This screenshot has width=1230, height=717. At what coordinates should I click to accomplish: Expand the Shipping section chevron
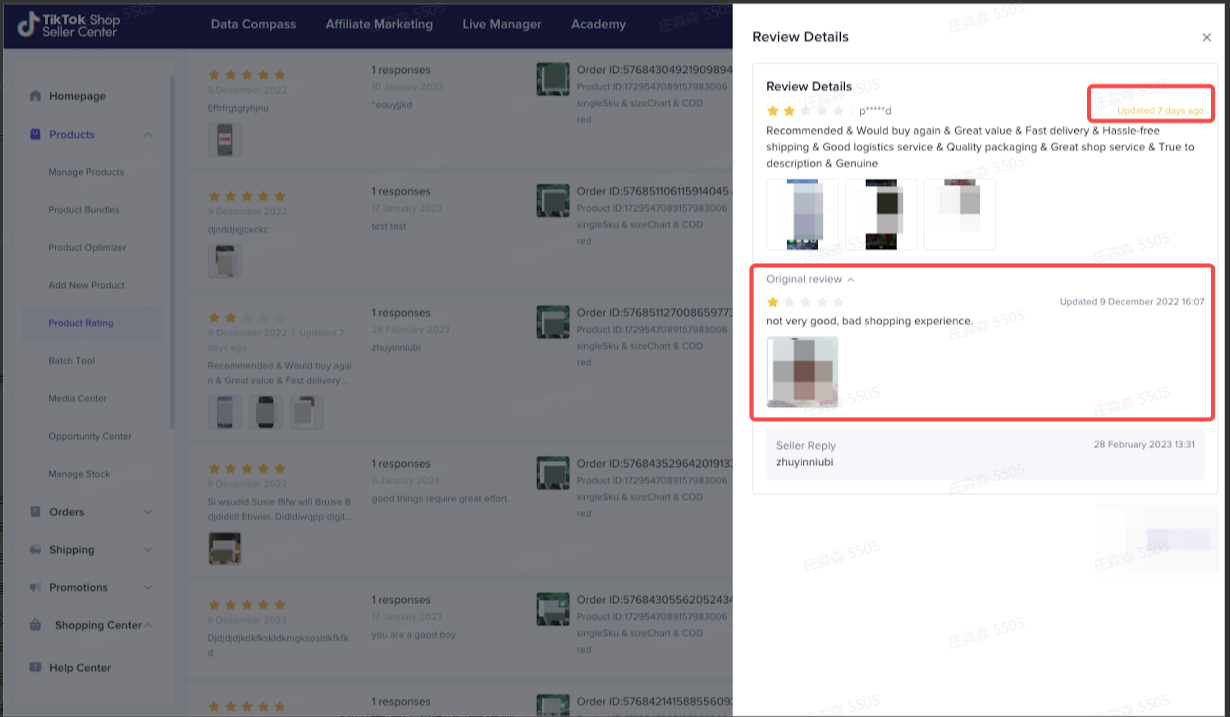pos(148,550)
